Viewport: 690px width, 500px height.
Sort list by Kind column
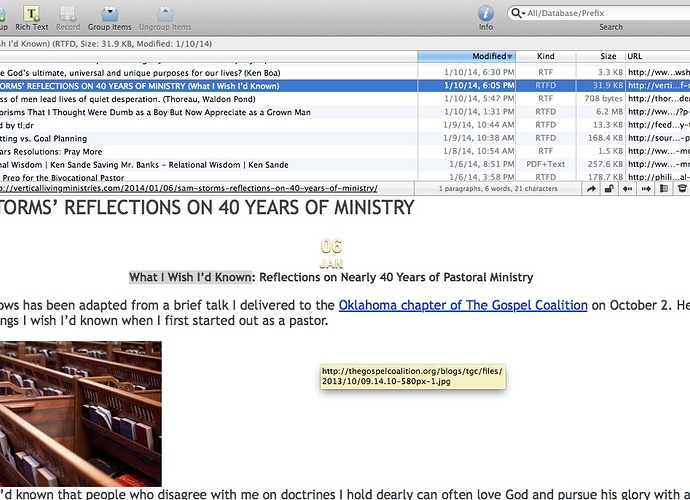[546, 57]
